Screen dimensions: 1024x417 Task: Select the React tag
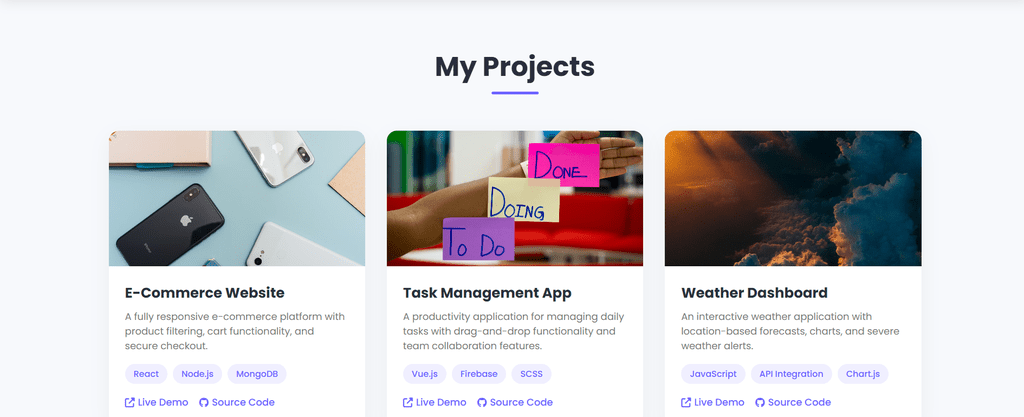click(146, 374)
